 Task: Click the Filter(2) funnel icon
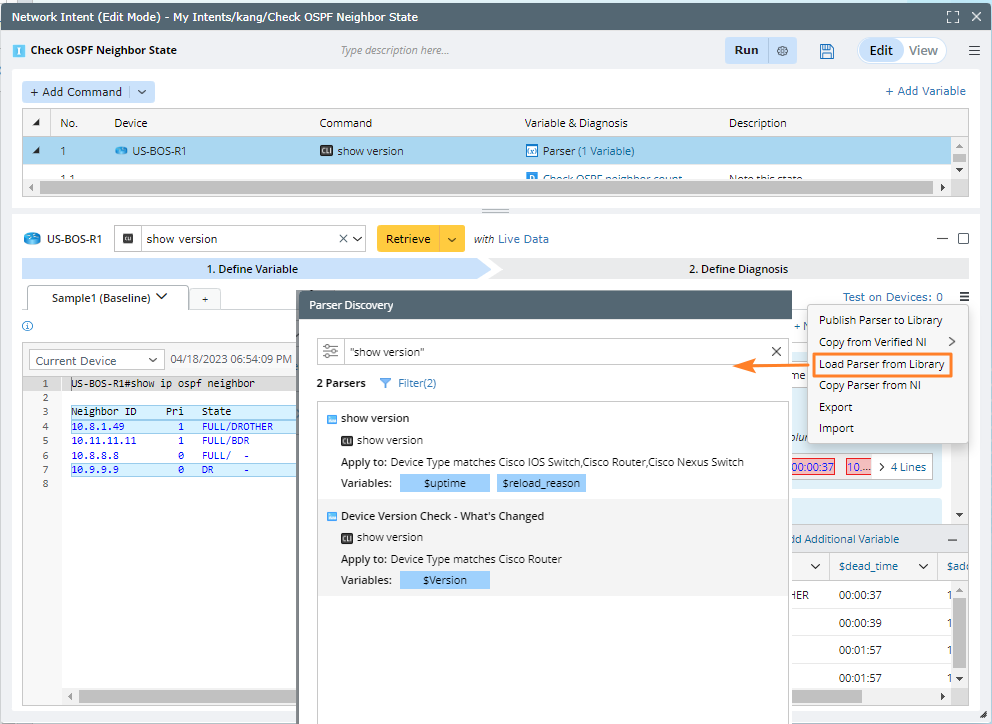pos(386,383)
